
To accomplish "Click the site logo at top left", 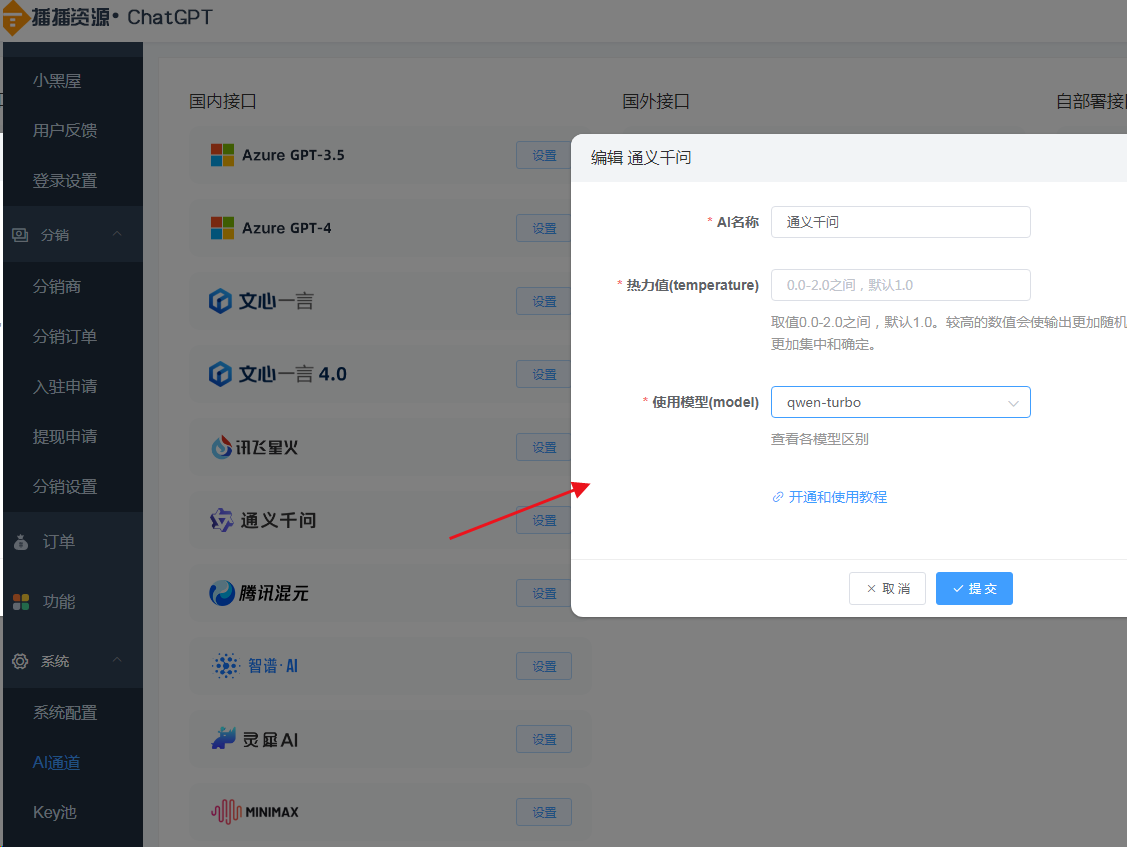I will click(15, 18).
